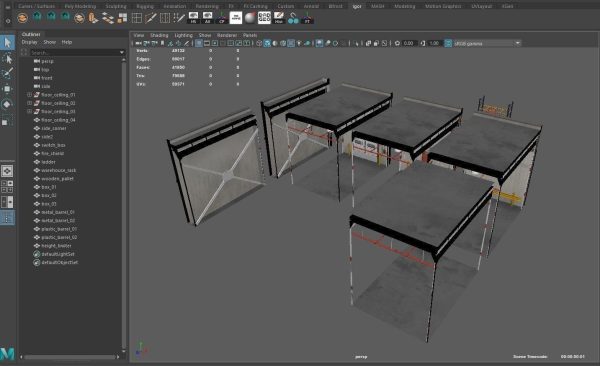Expand floor_ceiling_02 in Outliner
This screenshot has width=600, height=366.
(x=29, y=103)
